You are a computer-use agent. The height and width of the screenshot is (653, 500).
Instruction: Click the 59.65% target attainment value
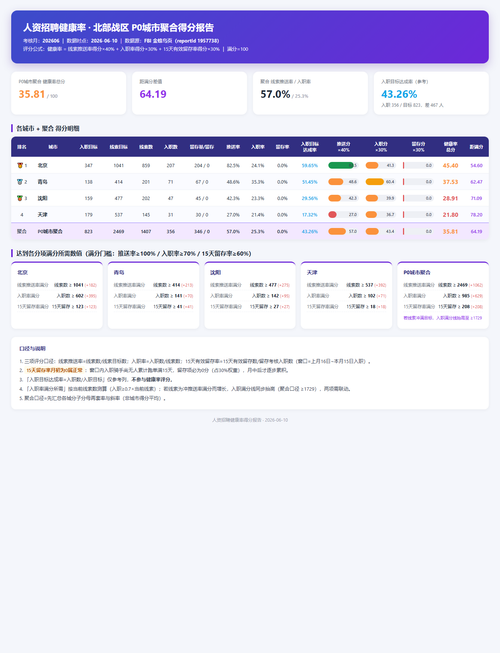(x=310, y=165)
